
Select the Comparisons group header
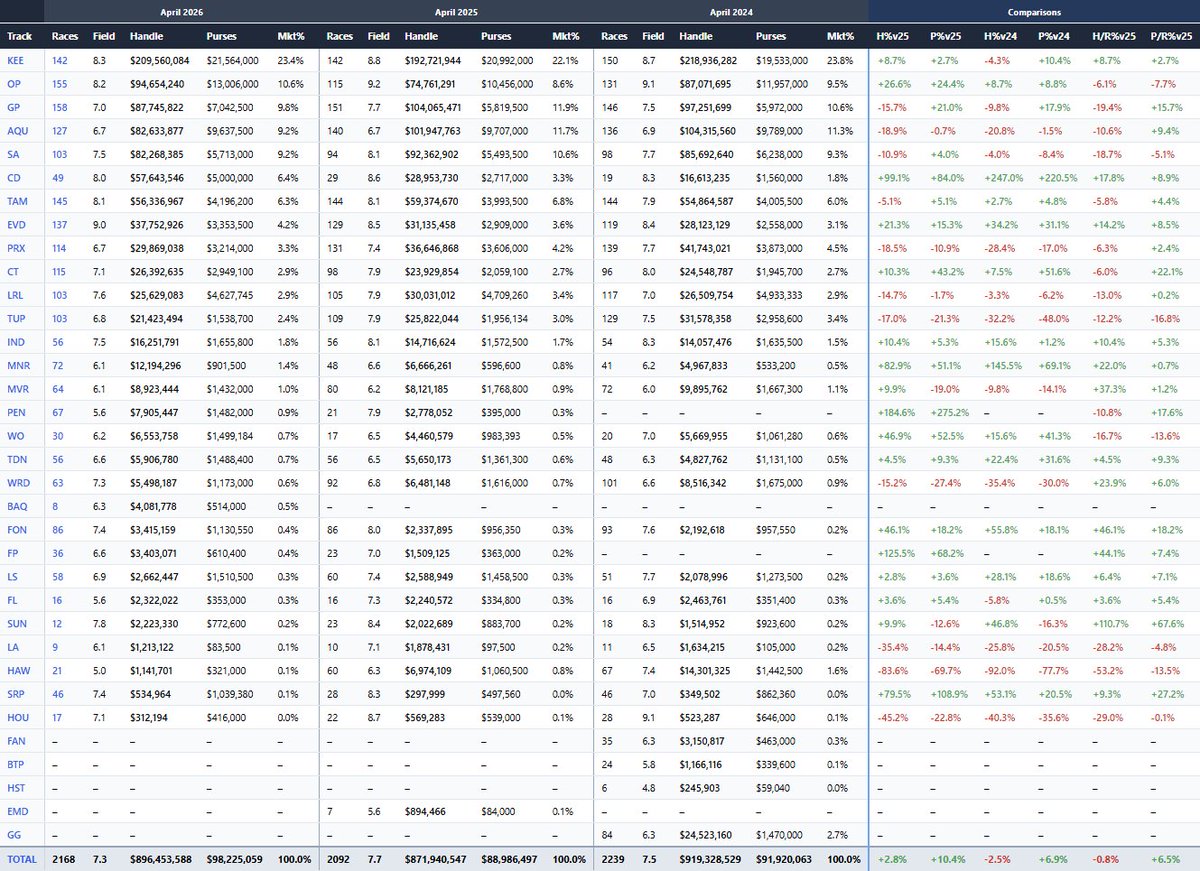click(1035, 12)
